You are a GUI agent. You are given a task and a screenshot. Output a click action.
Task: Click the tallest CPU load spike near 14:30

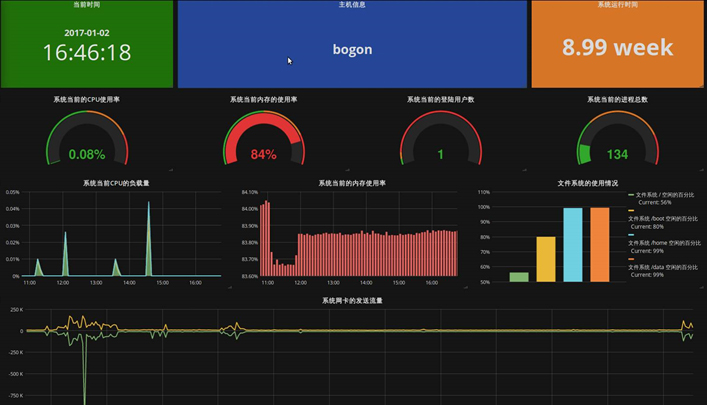pos(149,237)
